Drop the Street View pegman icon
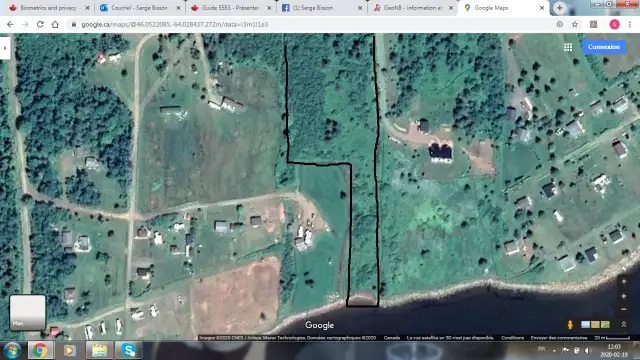Screen dimensions: 640x360 click(570, 324)
